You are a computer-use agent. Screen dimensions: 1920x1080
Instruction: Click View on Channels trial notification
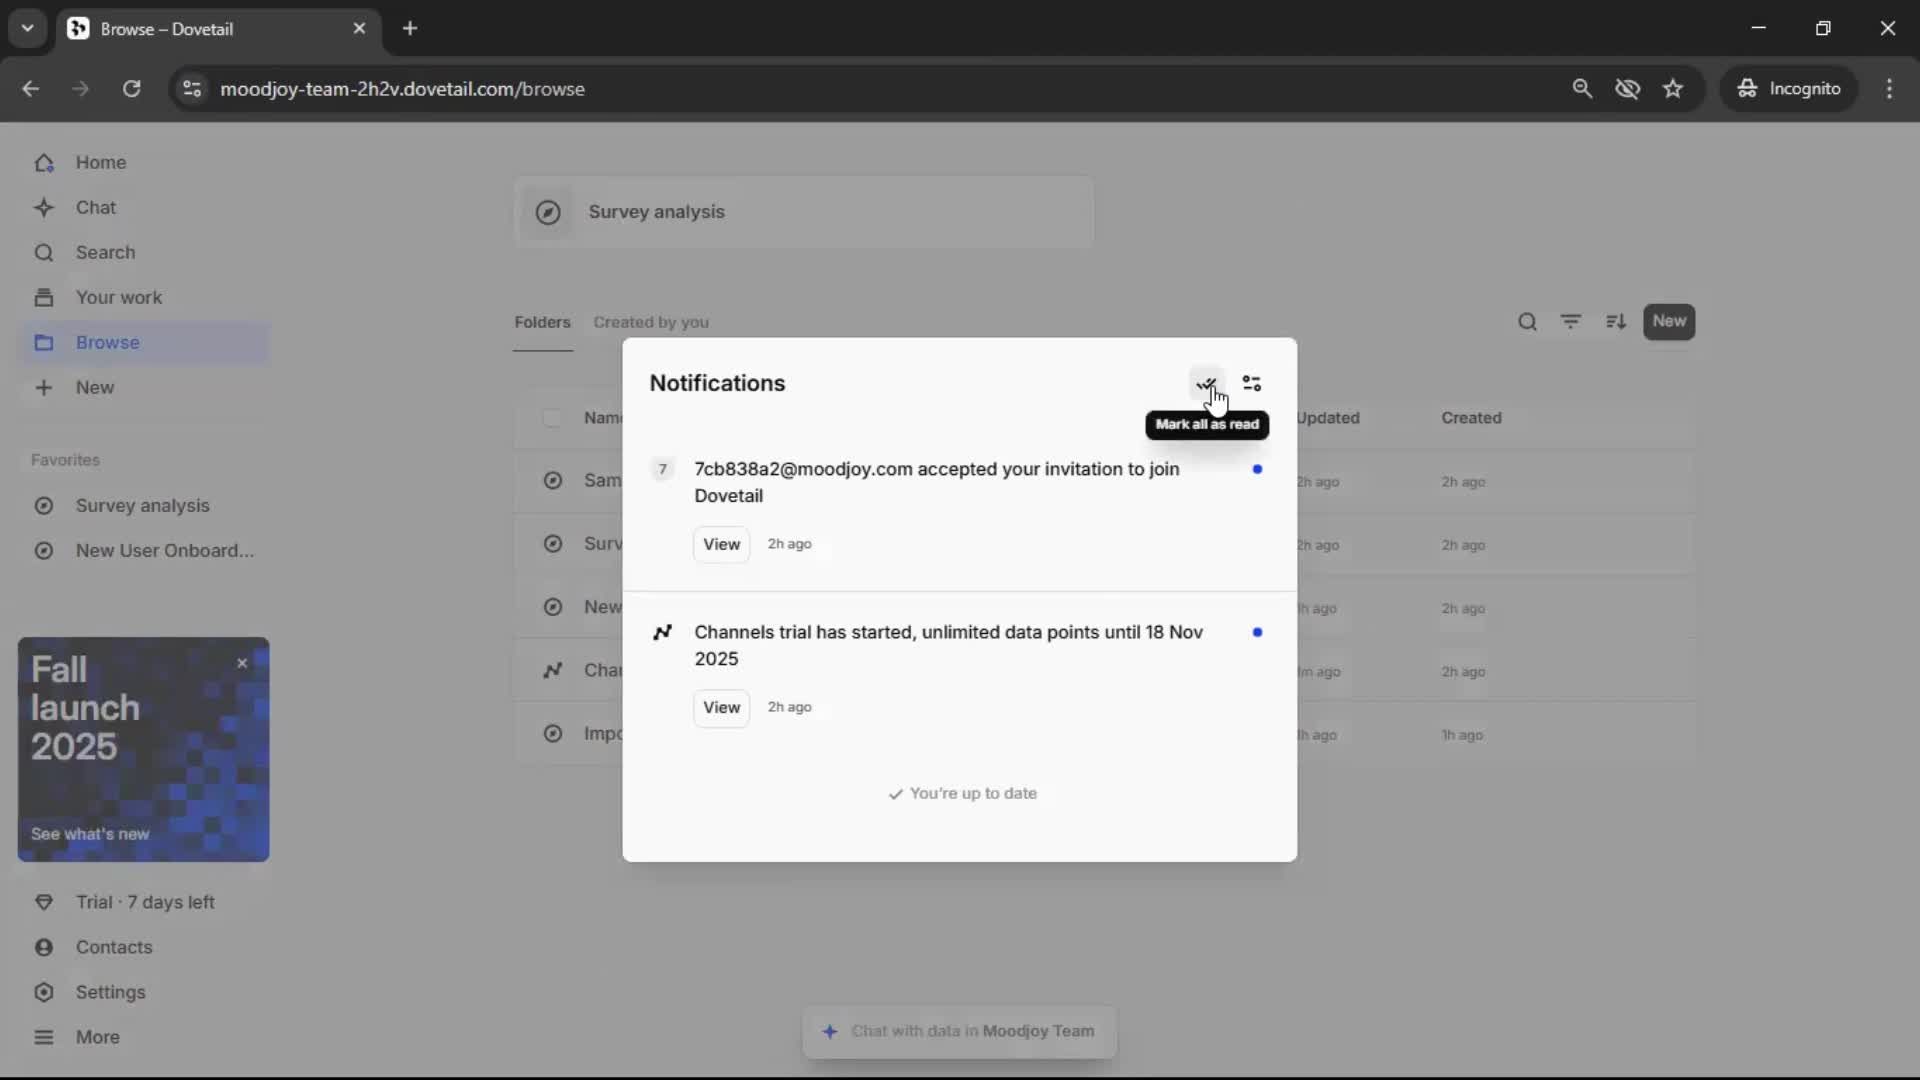tap(720, 707)
